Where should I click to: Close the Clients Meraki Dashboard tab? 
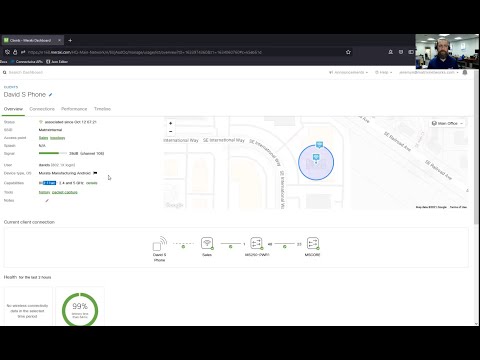pyautogui.click(x=59, y=40)
